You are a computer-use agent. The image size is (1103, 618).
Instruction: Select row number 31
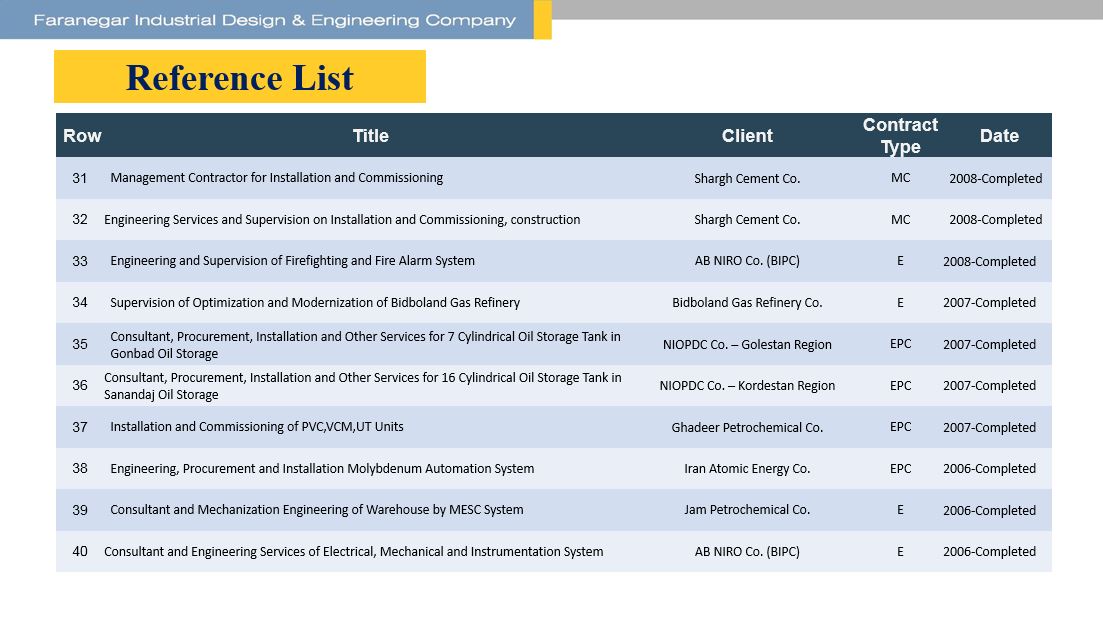click(x=79, y=178)
